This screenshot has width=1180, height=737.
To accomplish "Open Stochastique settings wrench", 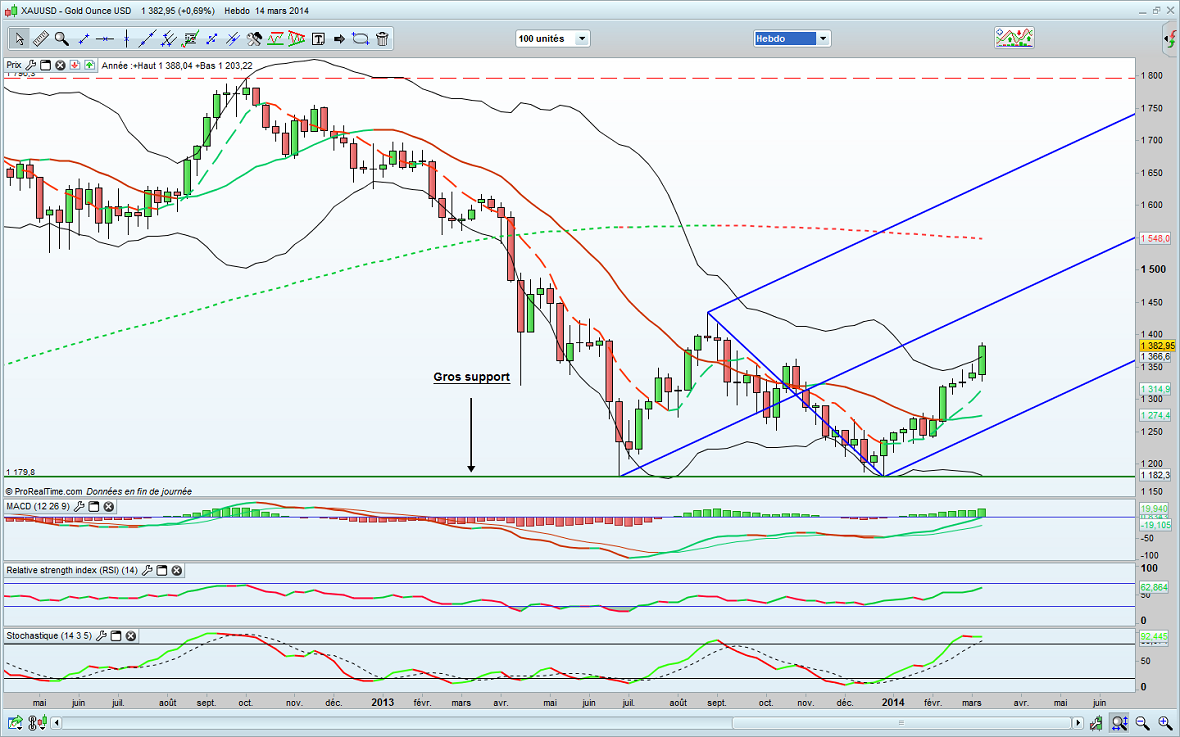I will tap(99, 636).
